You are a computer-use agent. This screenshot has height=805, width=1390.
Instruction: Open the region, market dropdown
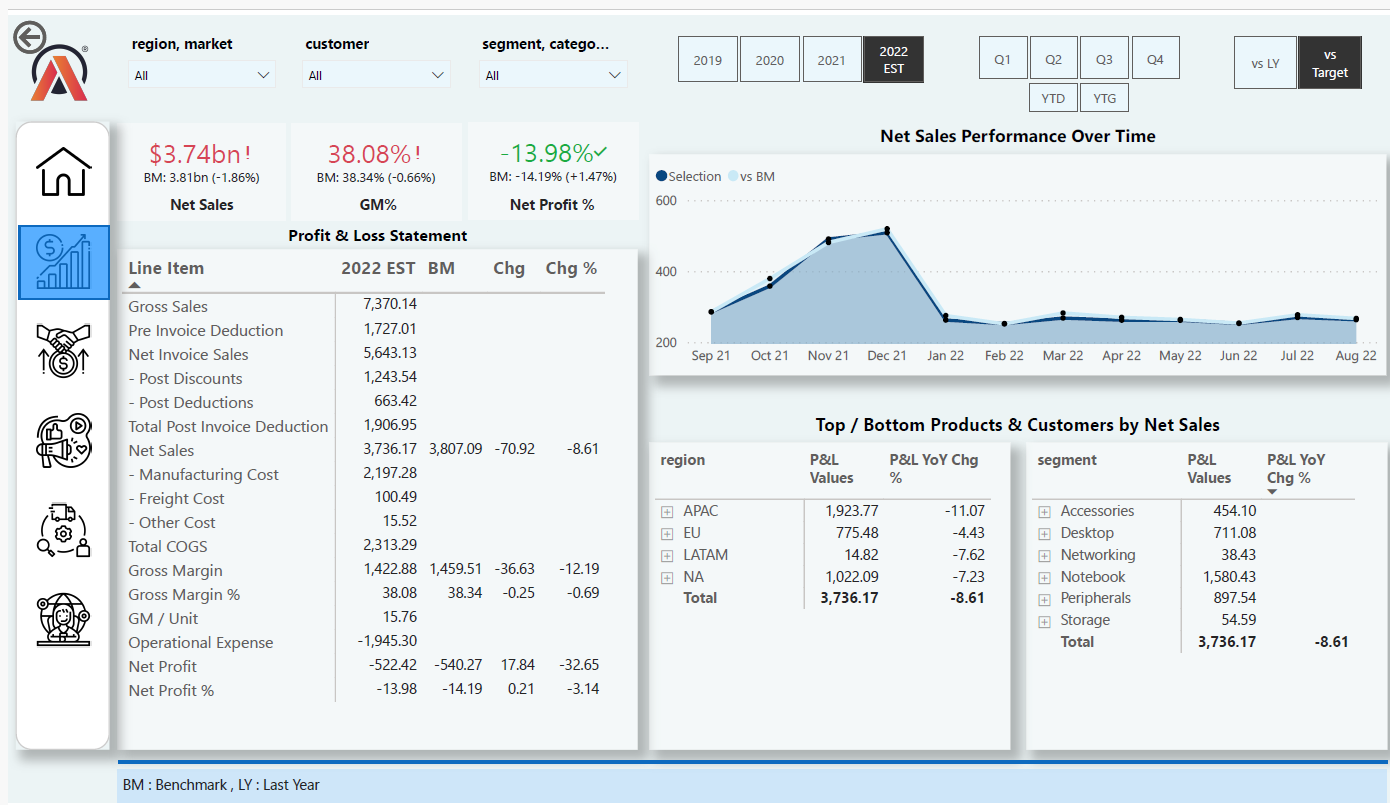click(202, 74)
